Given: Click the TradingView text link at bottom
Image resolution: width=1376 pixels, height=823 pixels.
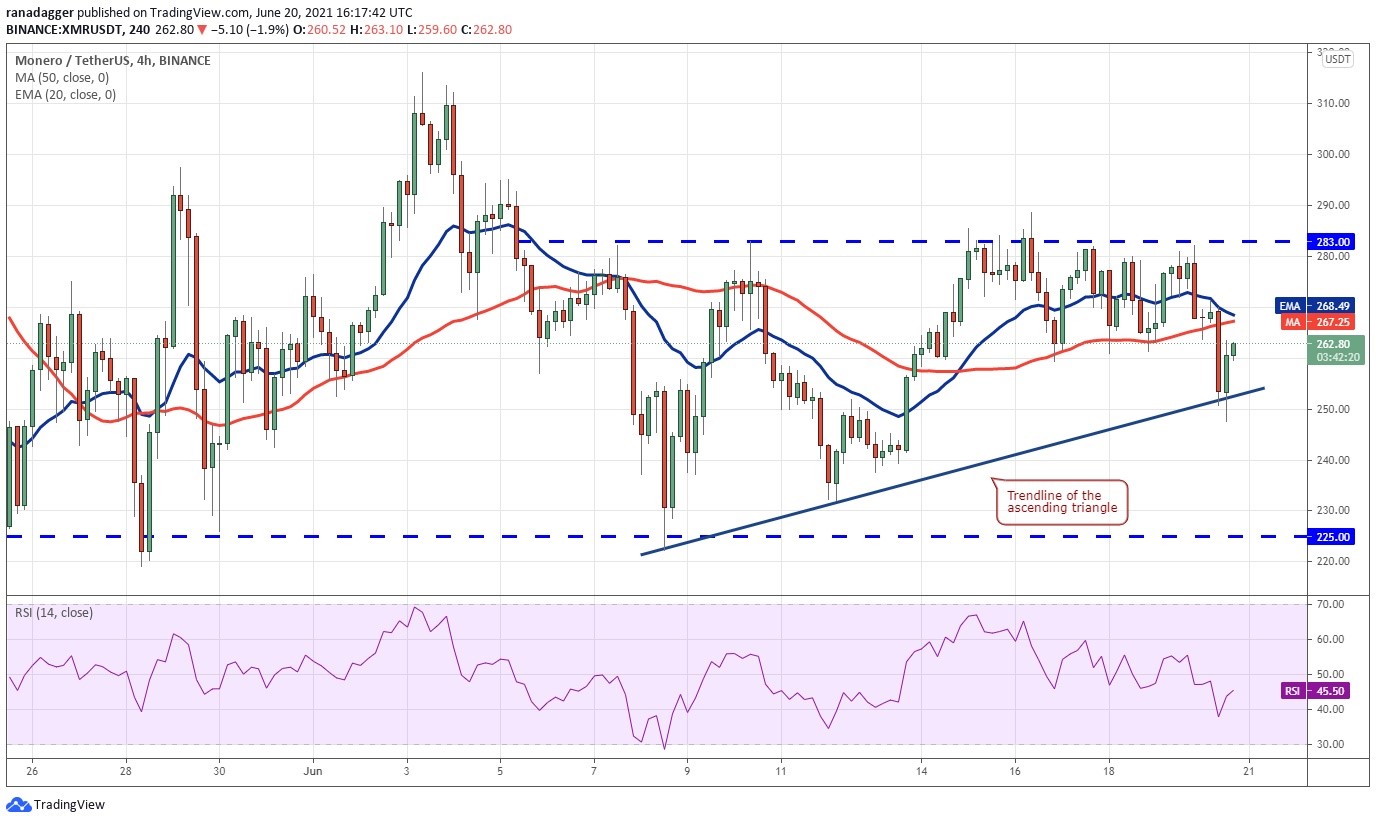Looking at the screenshot, I should (x=69, y=805).
